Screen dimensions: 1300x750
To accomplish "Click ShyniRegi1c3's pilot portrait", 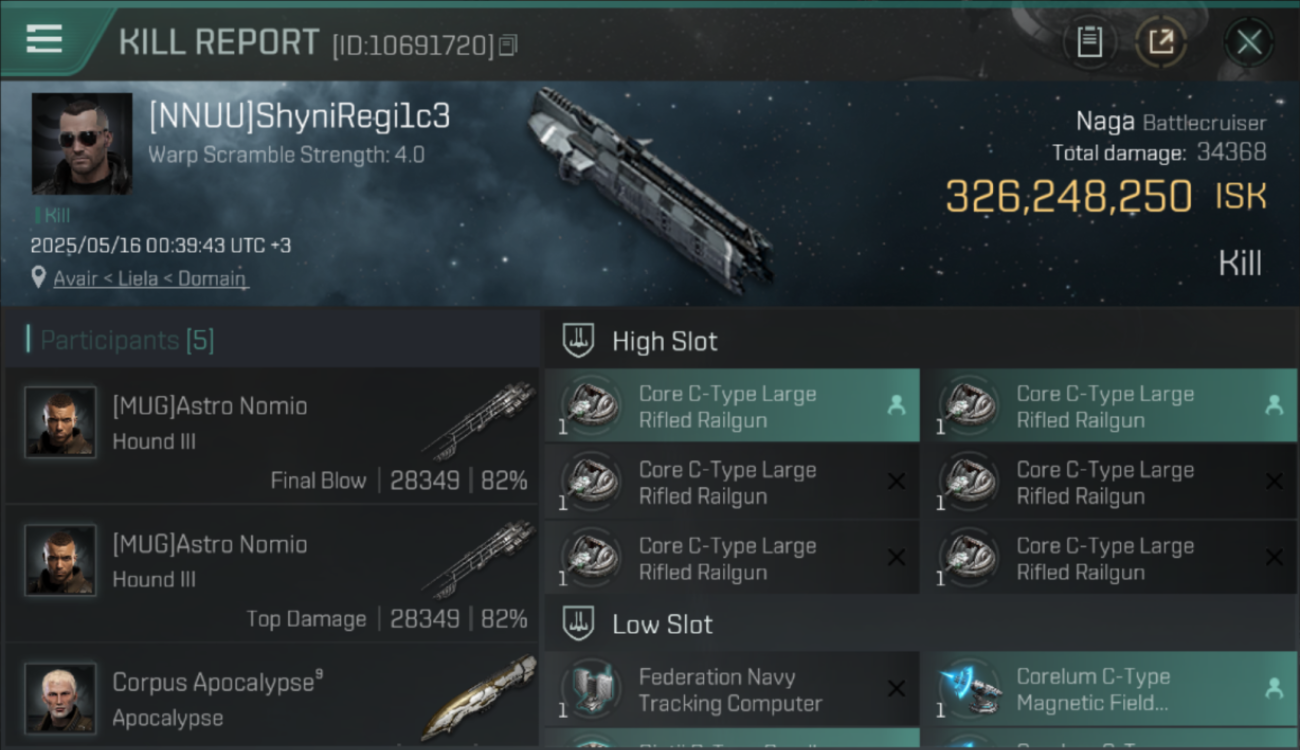I will (82, 144).
